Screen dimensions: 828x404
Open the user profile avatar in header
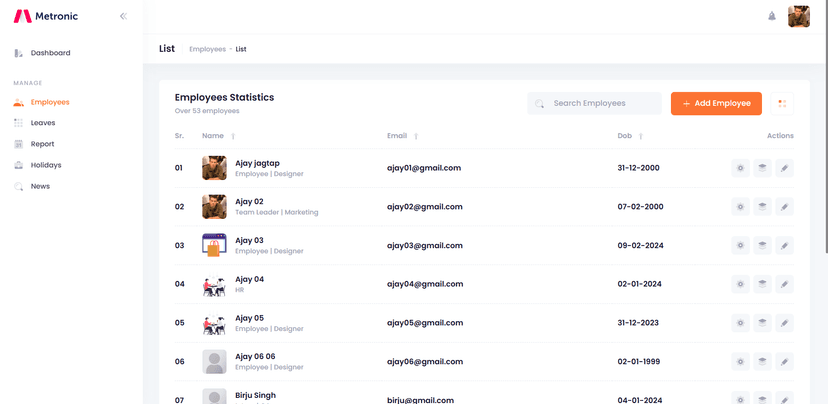(798, 16)
